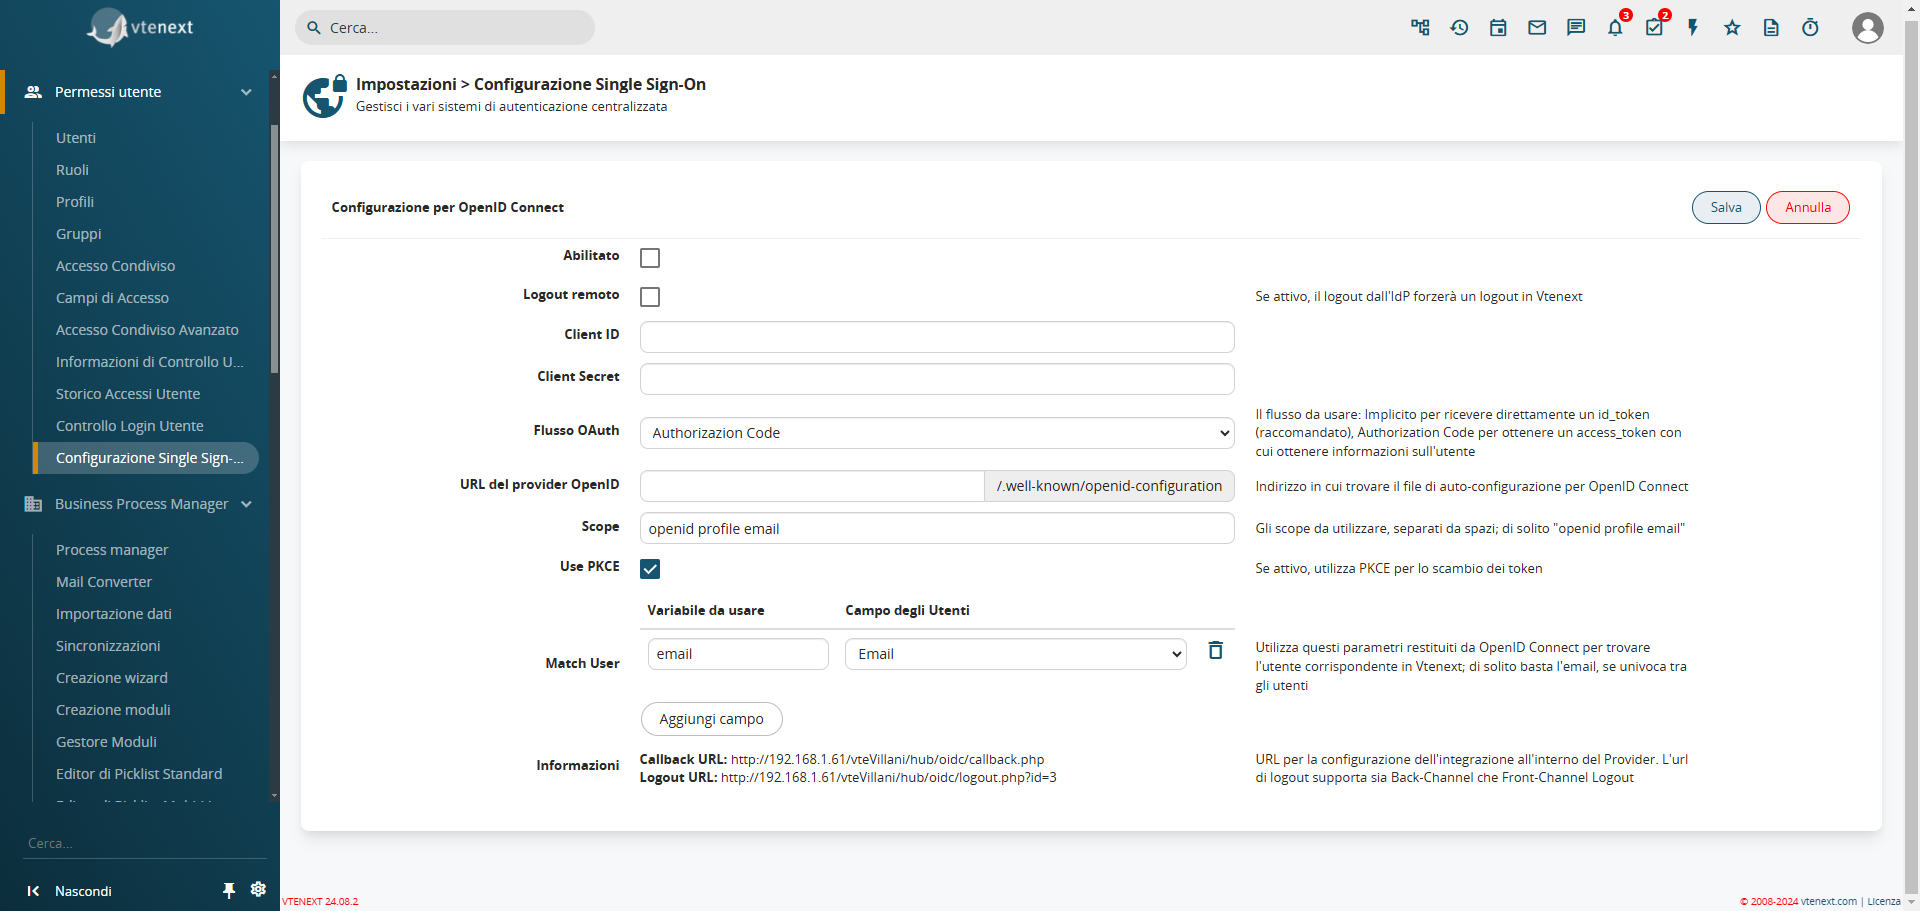Go to Profili menu item
Screen dimensions: 1920x911
click(x=75, y=202)
